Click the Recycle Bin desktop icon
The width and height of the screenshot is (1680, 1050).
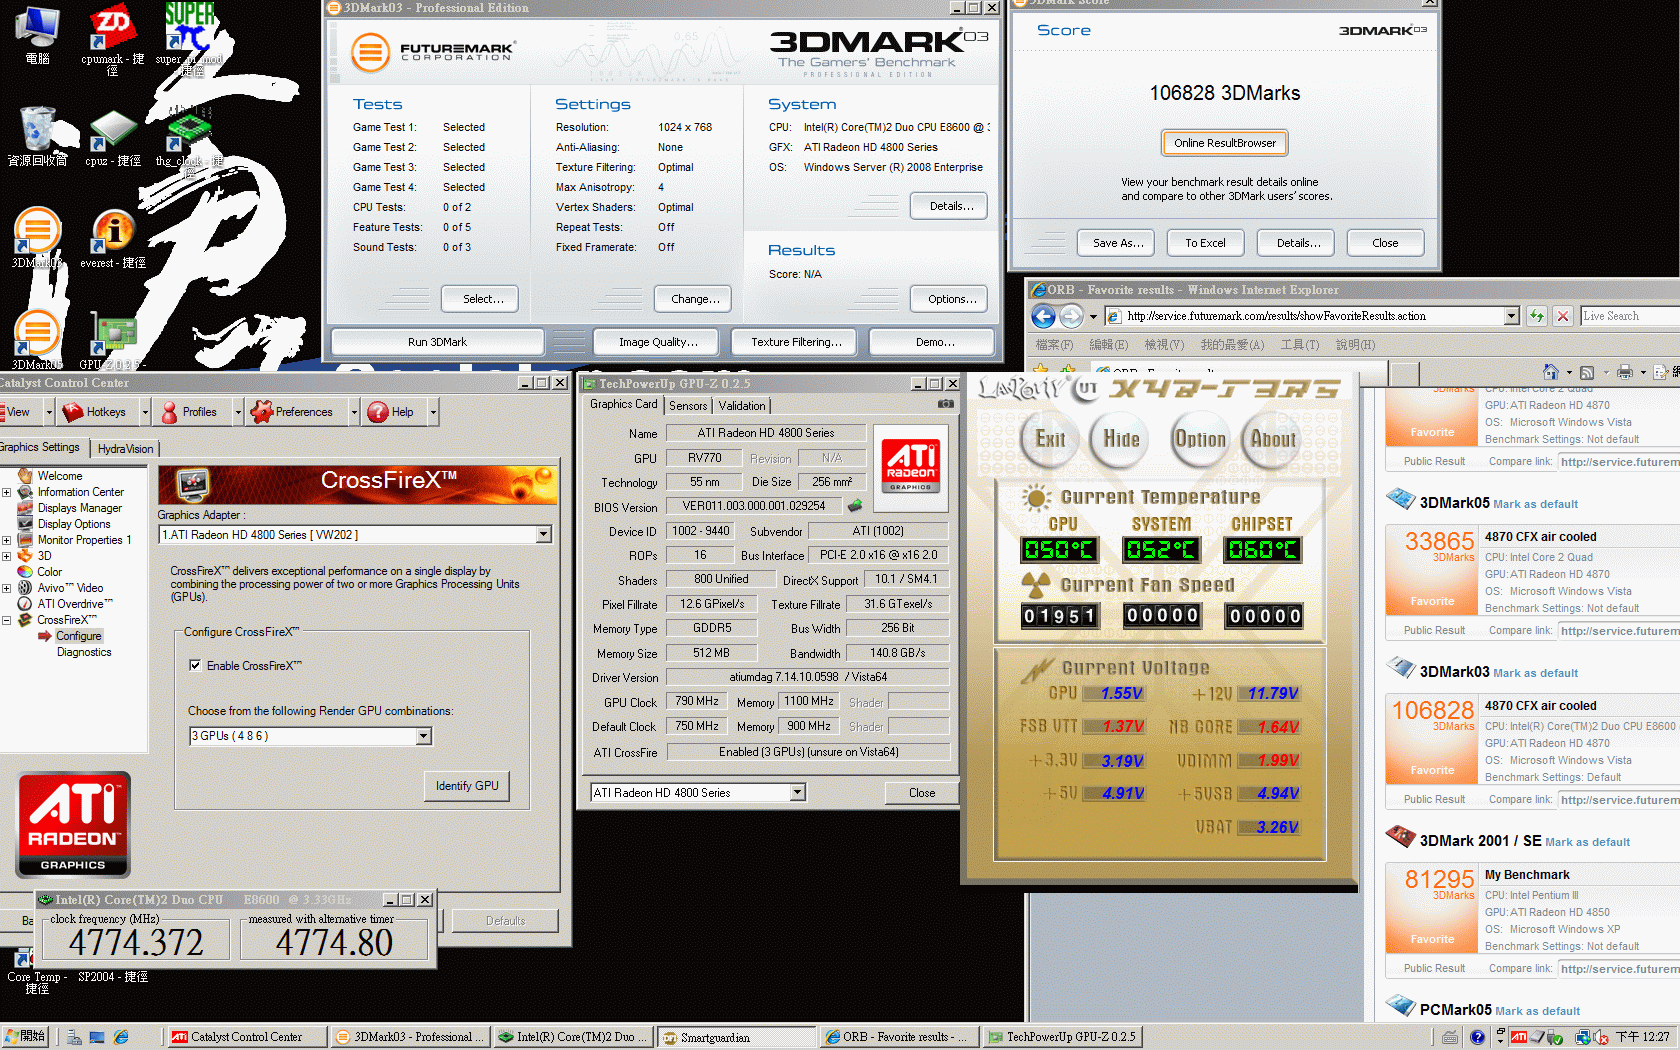coord(38,129)
